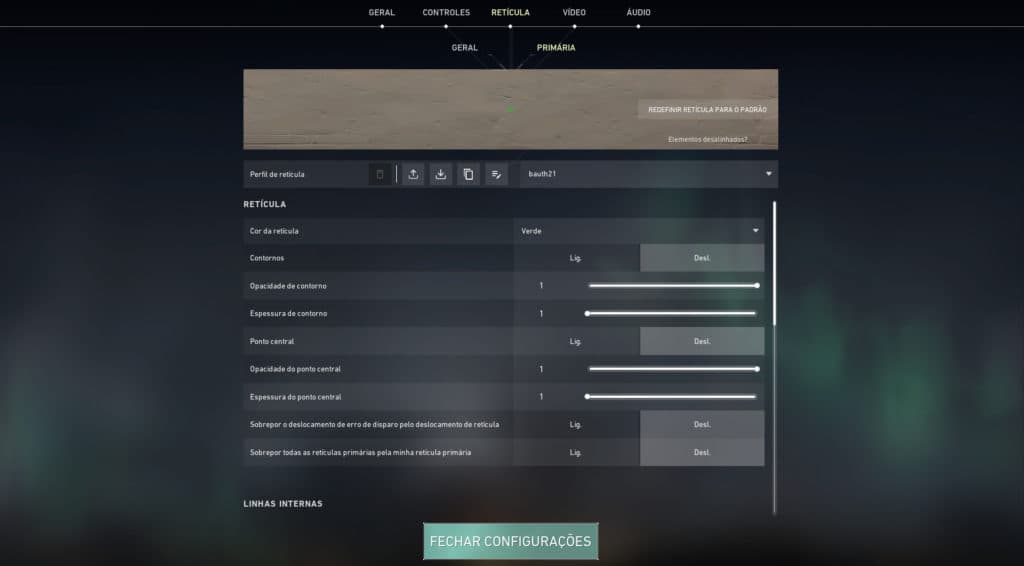
Task: Click the duplicate crosshair profile icon
Action: 468,174
